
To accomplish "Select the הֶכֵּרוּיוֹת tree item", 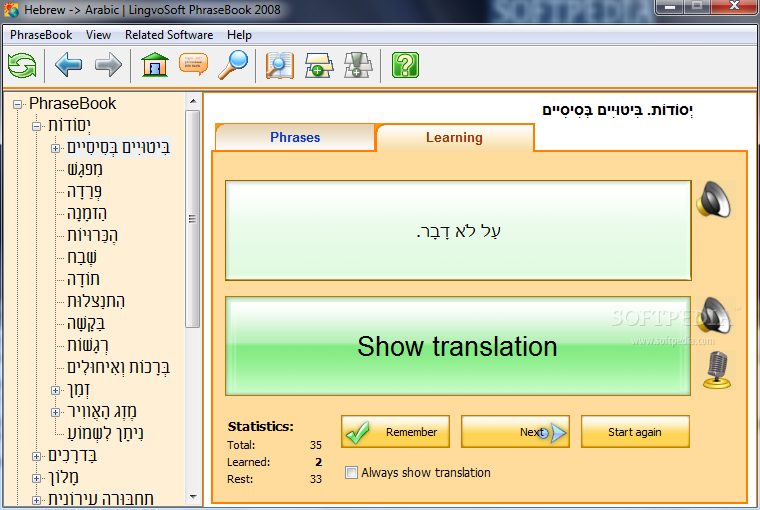I will [93, 235].
